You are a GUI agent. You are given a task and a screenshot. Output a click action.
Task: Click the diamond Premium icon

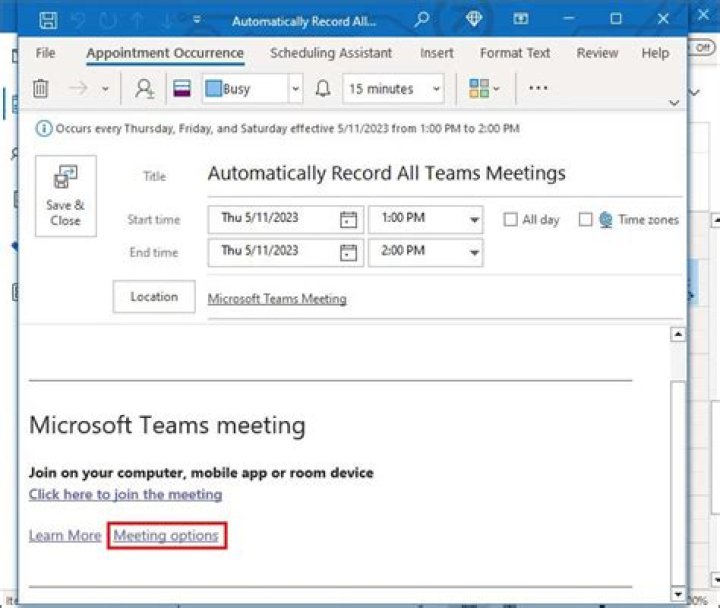(474, 19)
